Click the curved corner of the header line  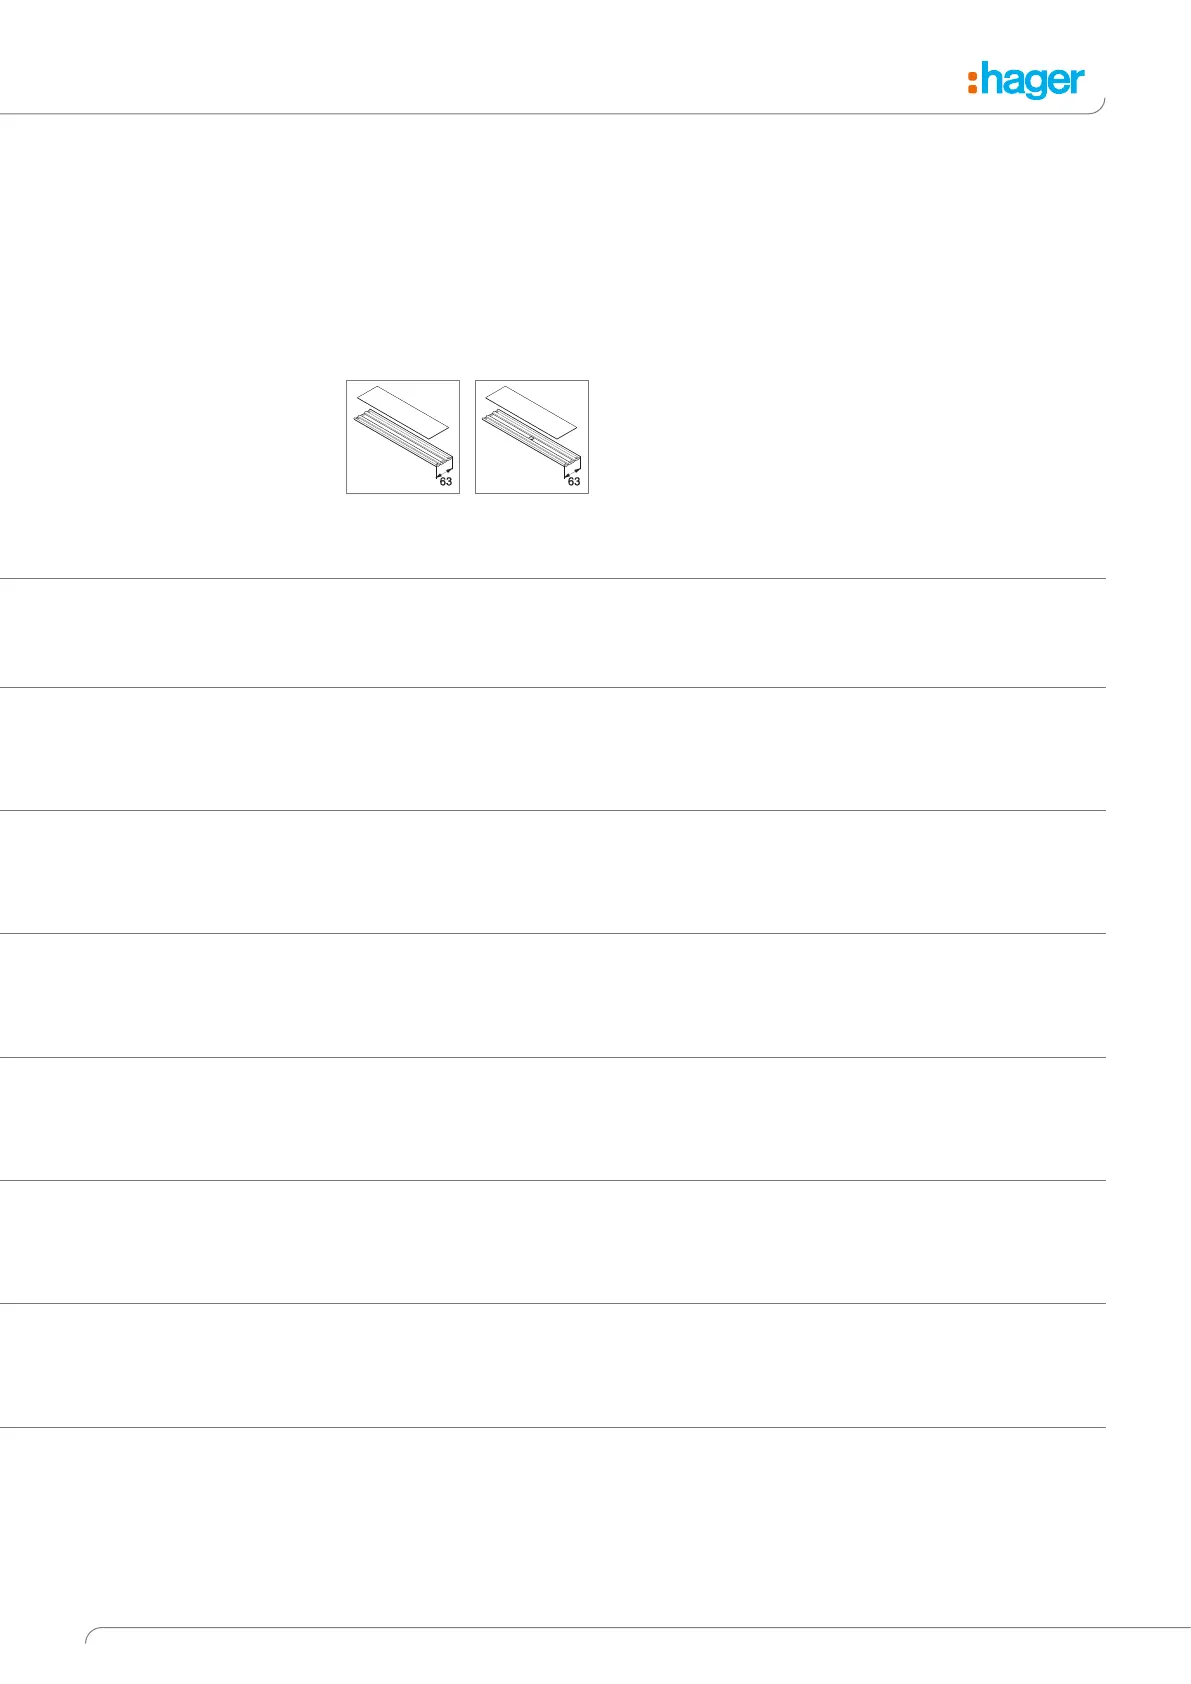(1100, 108)
